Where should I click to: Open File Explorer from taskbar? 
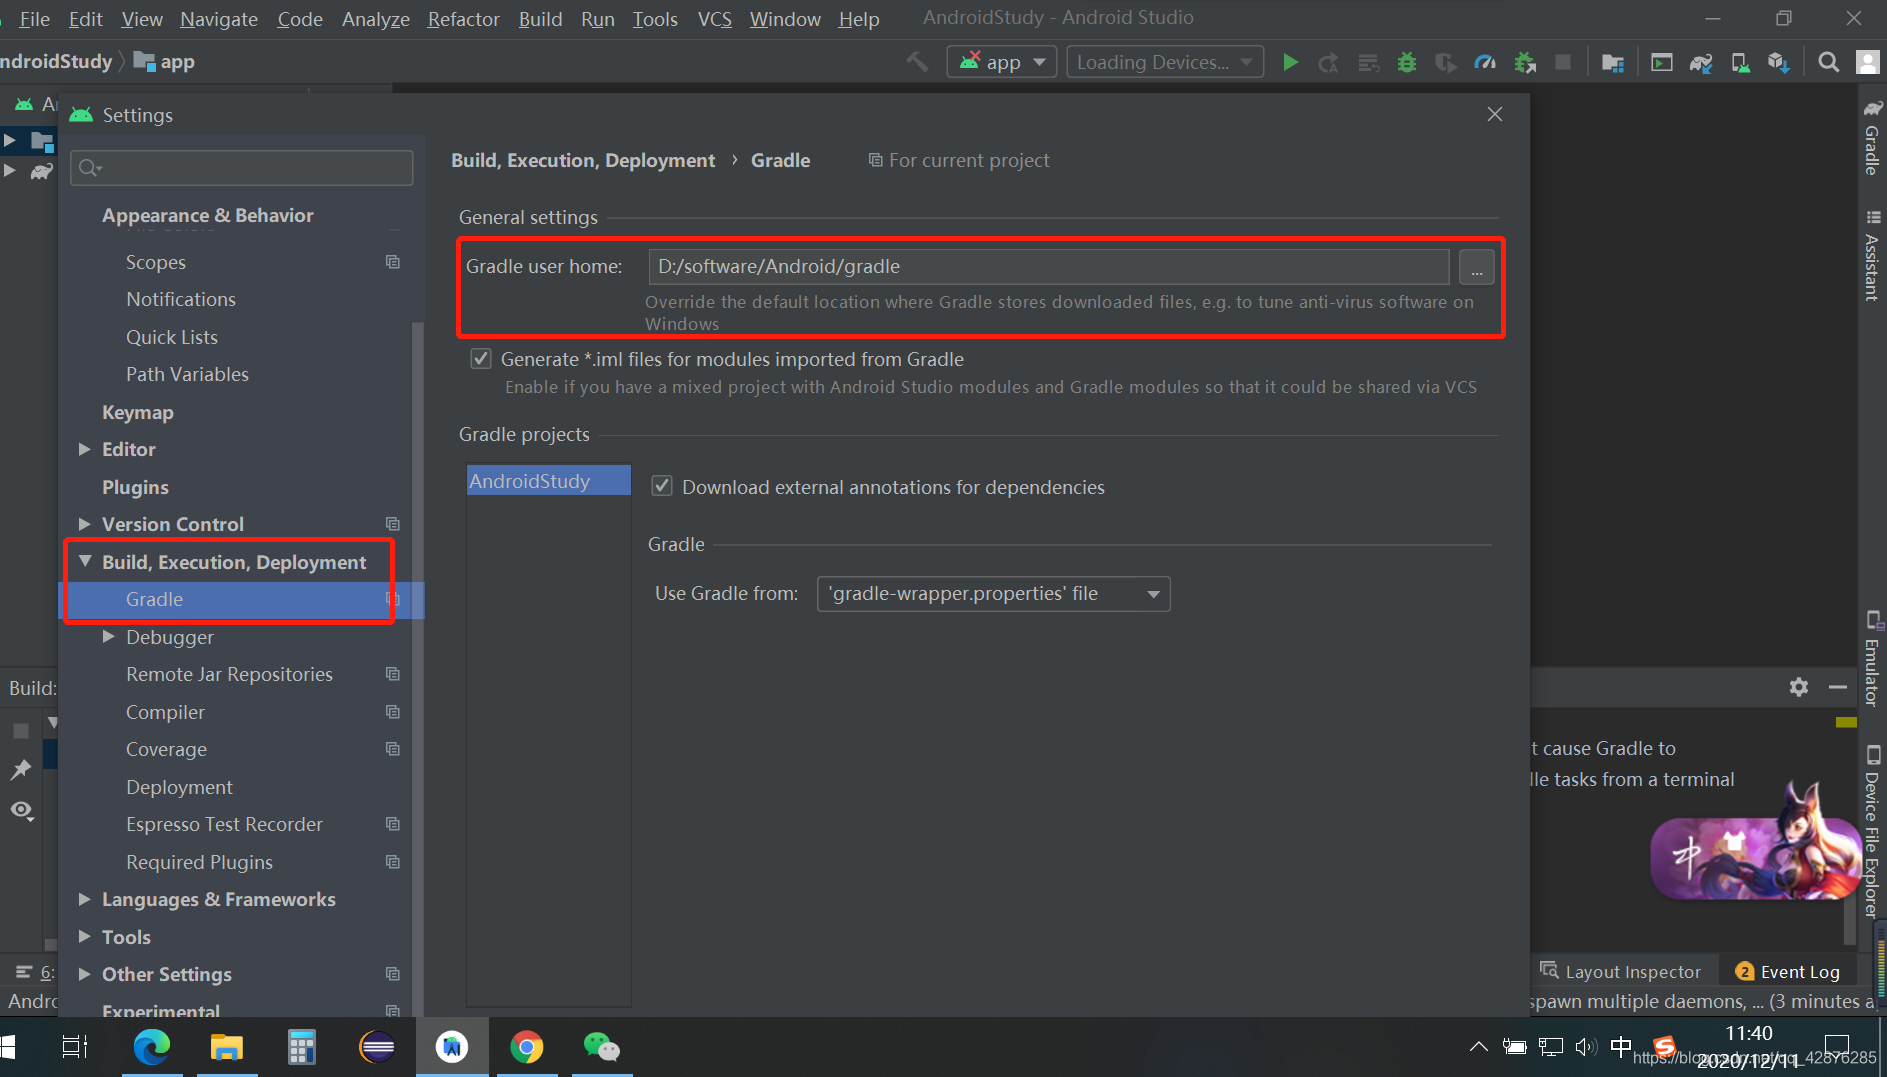pos(227,1047)
